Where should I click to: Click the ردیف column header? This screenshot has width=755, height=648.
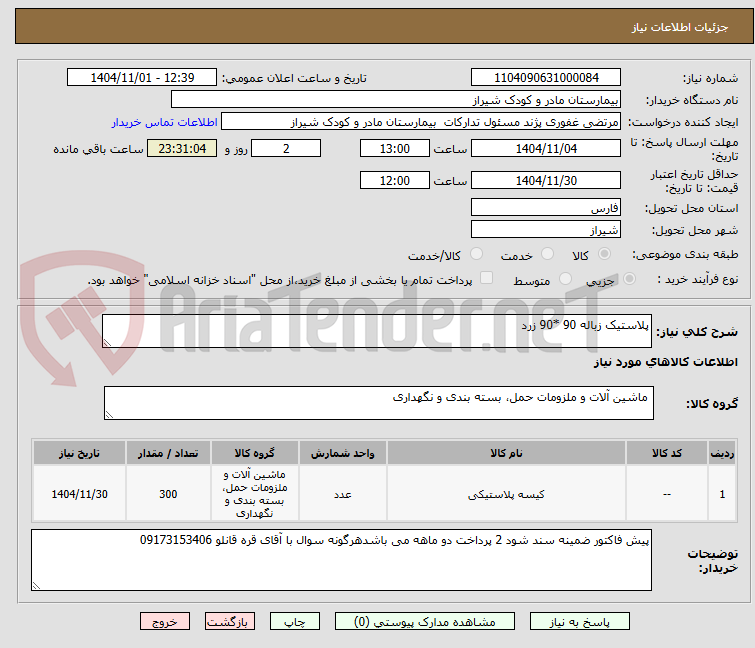point(722,453)
